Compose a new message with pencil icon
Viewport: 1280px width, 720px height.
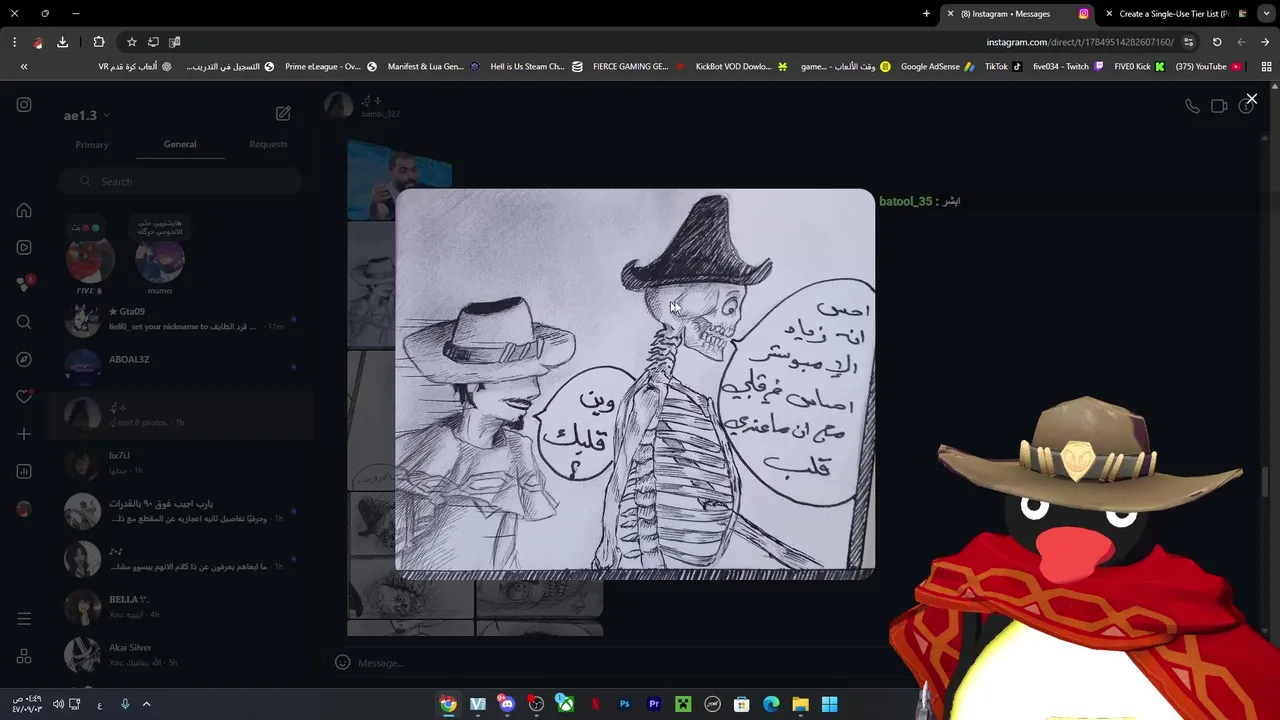pyautogui.click(x=283, y=114)
